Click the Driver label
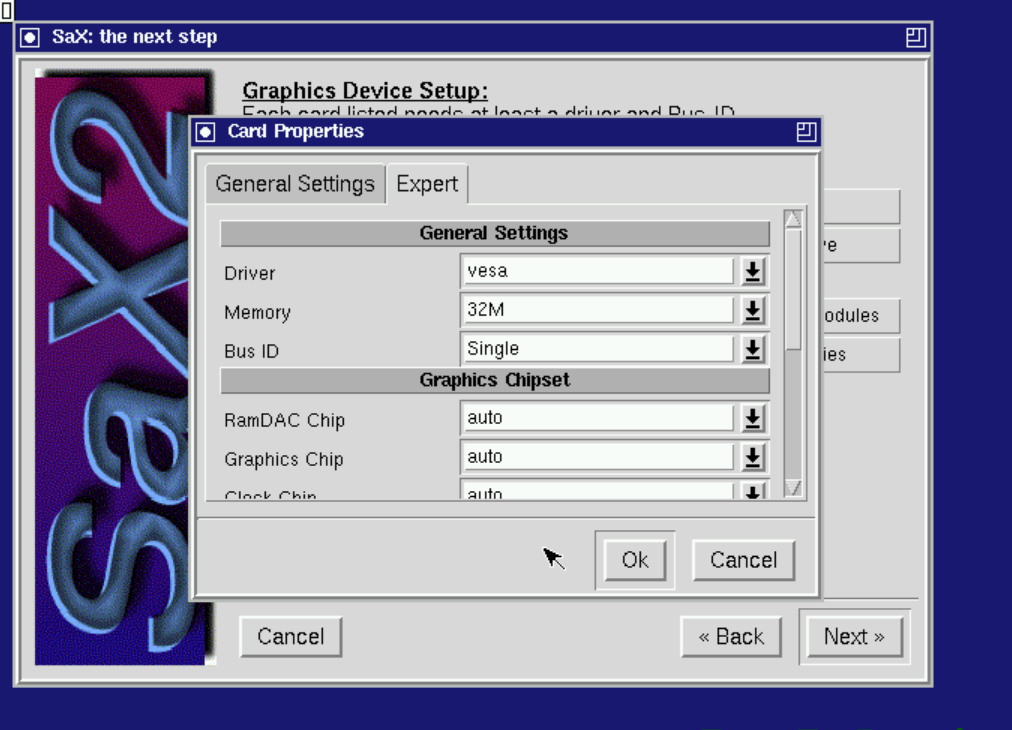1012x730 pixels. 250,274
